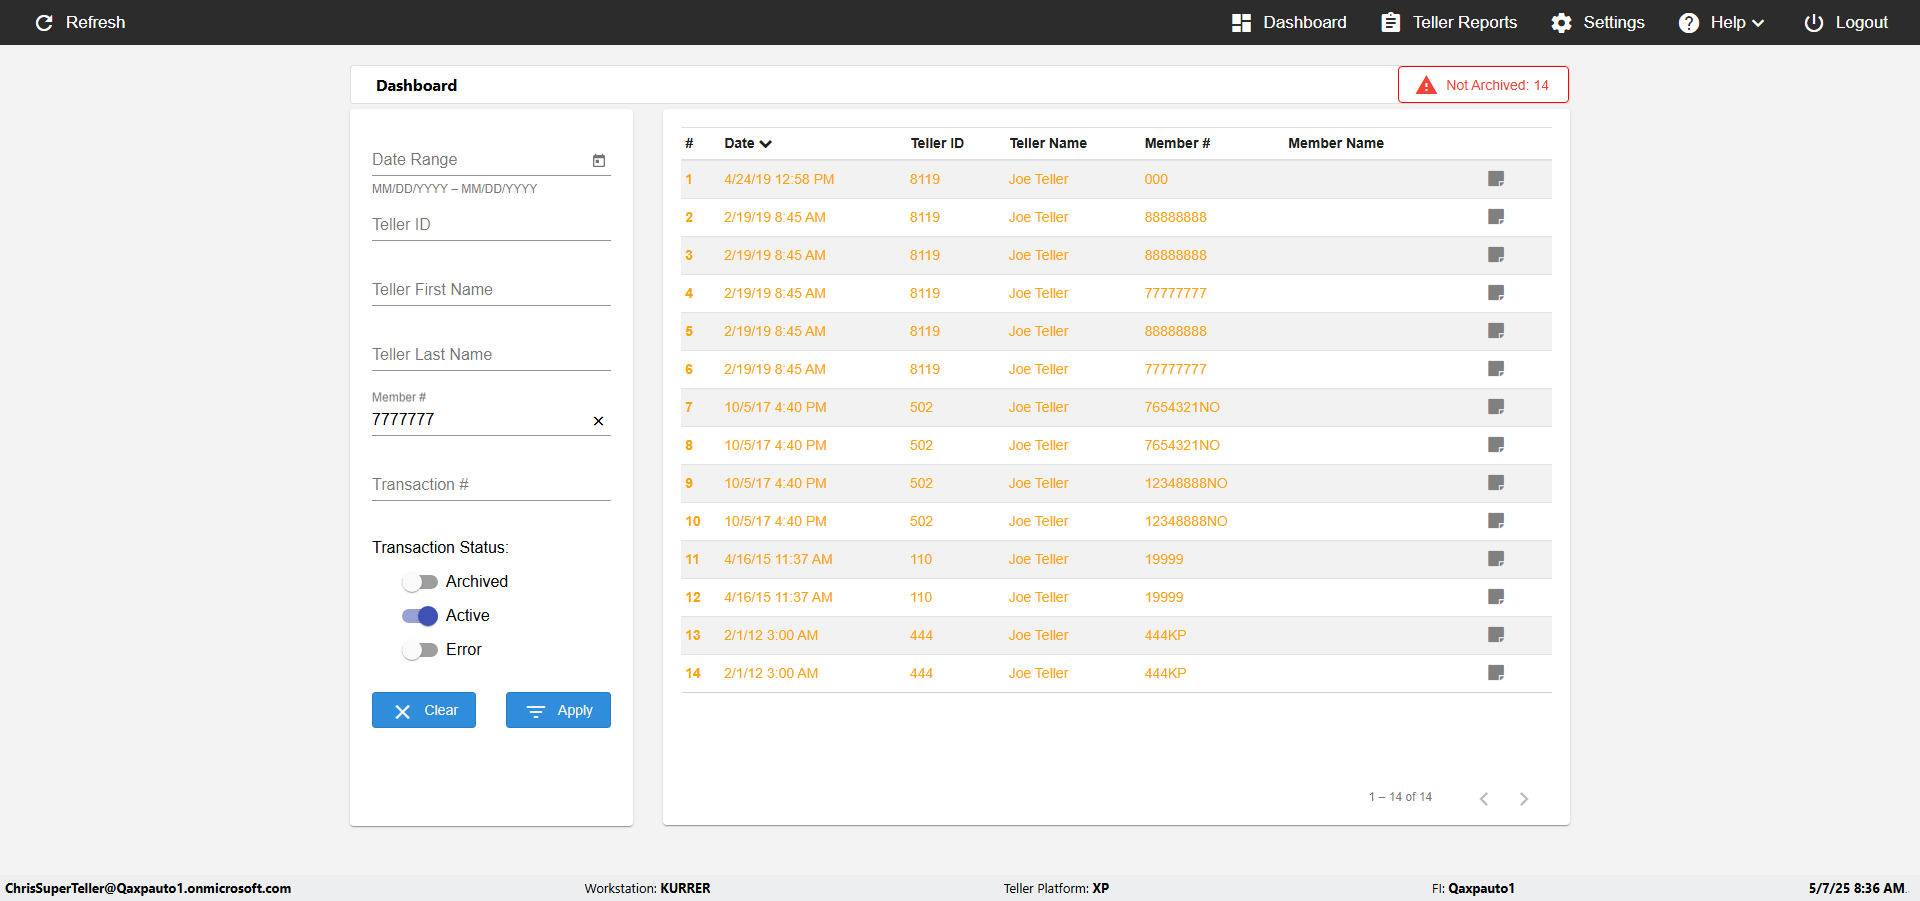Screen dimensions: 1920x901
Task: Clear the Member # field value
Action: click(598, 421)
